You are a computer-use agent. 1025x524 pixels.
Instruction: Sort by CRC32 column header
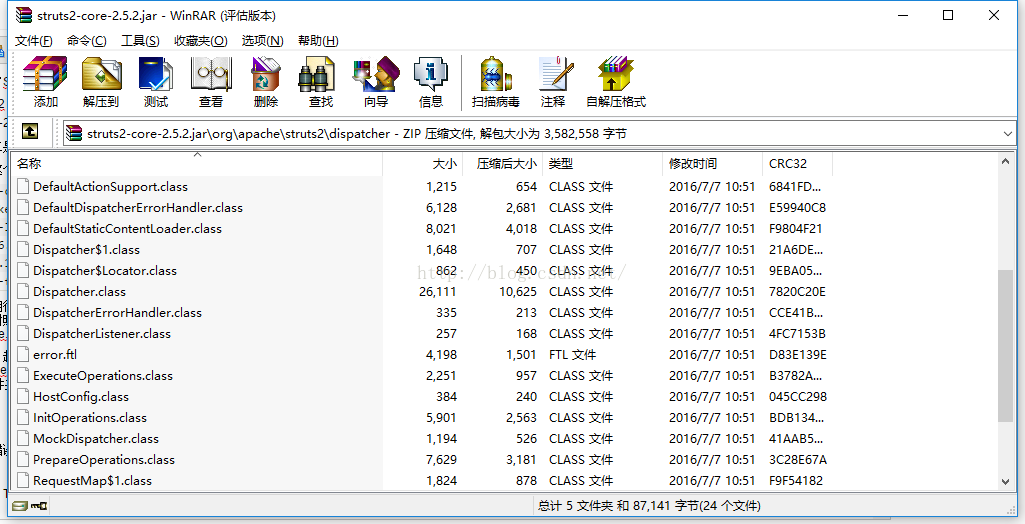pyautogui.click(x=797, y=163)
